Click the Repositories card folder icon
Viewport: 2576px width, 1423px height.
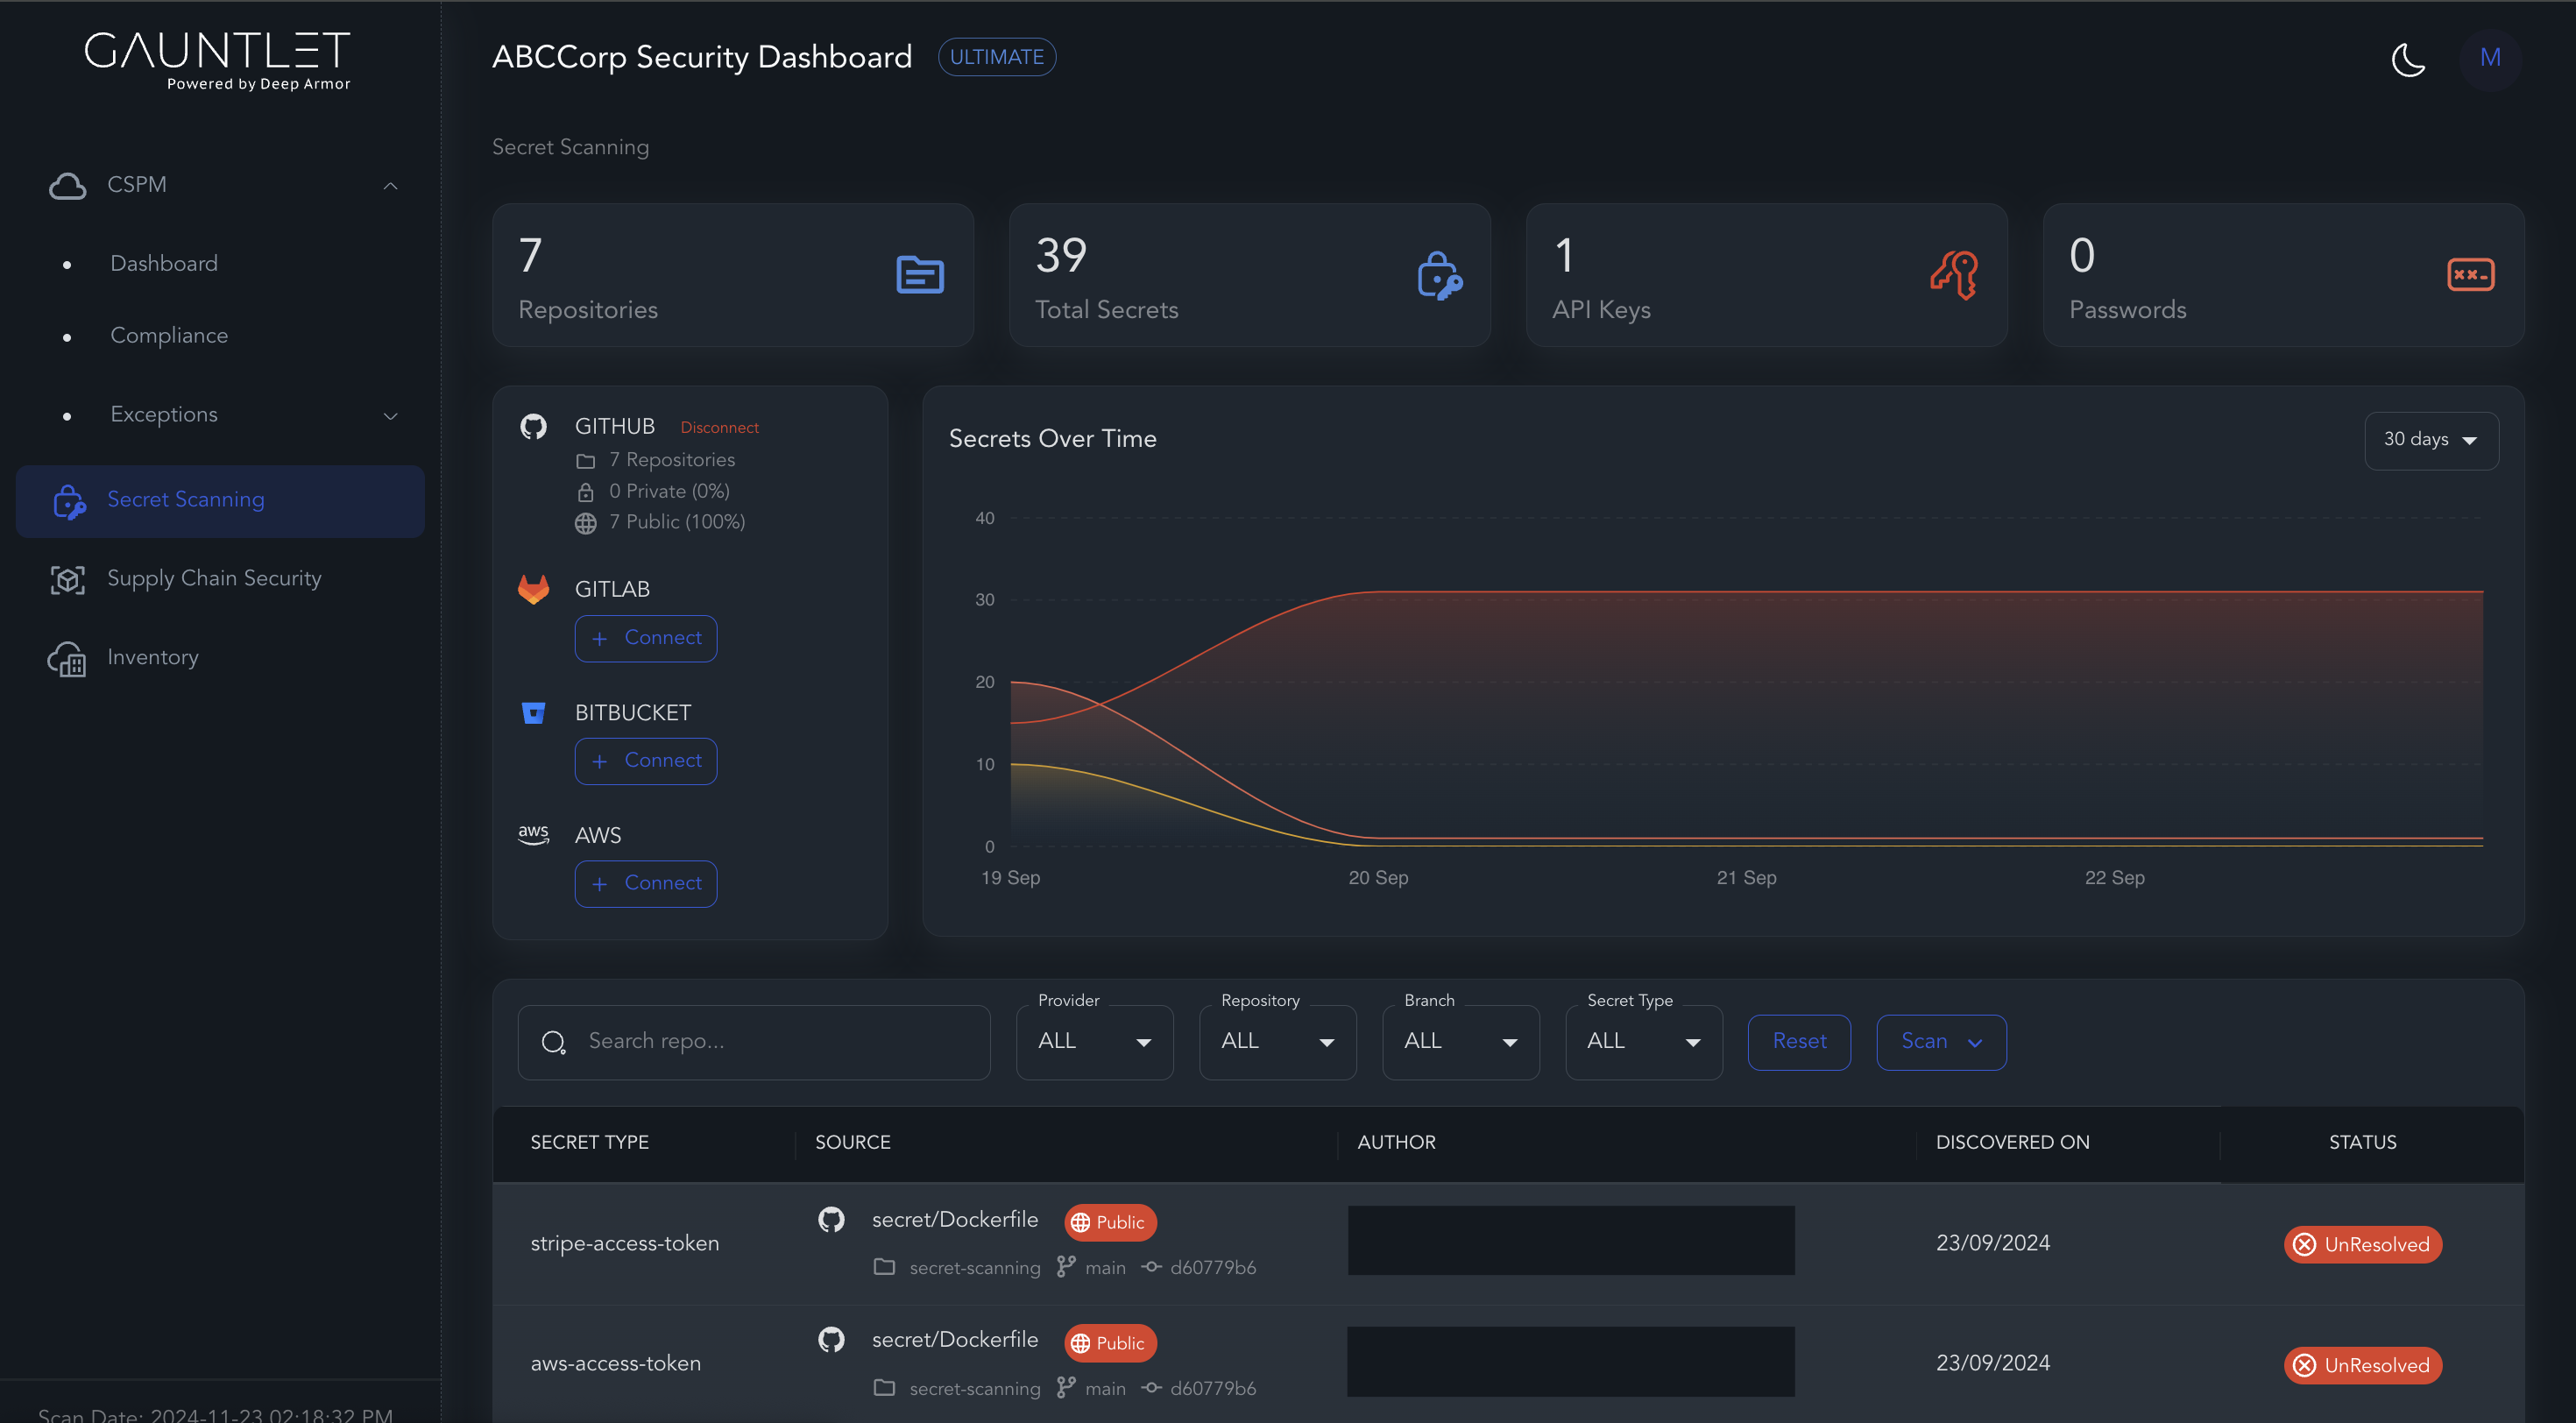pyautogui.click(x=919, y=275)
